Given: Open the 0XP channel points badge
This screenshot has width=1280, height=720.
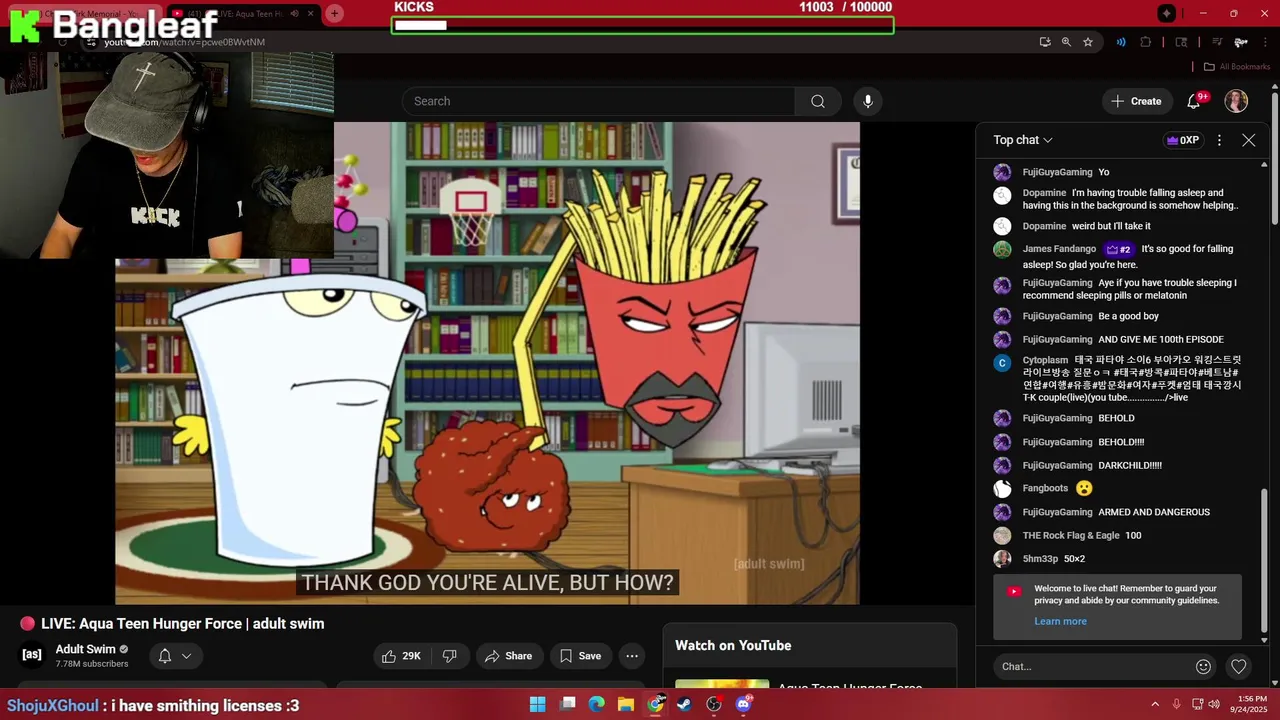Looking at the screenshot, I should [1182, 140].
